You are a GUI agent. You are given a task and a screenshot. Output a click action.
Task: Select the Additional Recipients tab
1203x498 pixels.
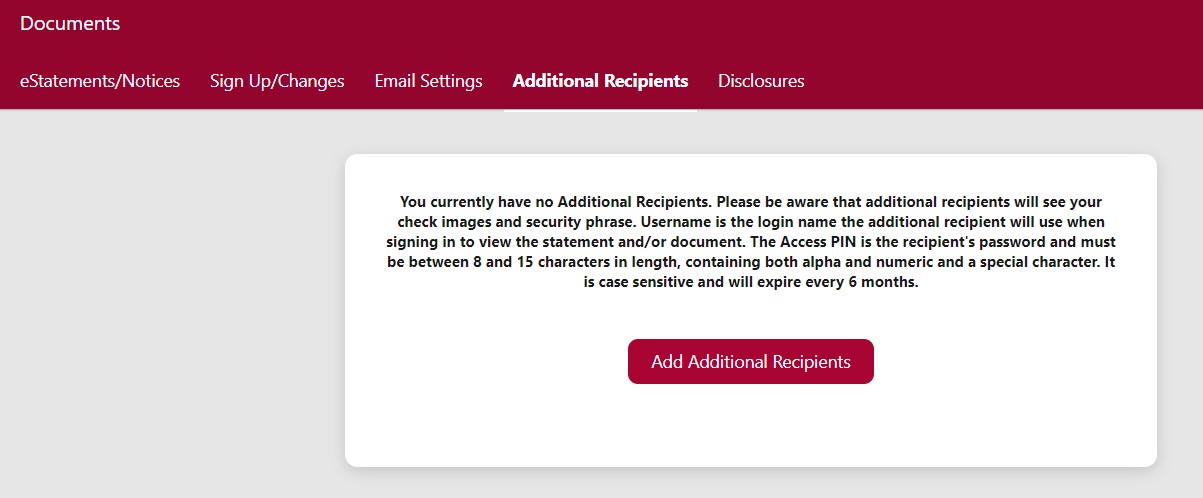coord(600,81)
